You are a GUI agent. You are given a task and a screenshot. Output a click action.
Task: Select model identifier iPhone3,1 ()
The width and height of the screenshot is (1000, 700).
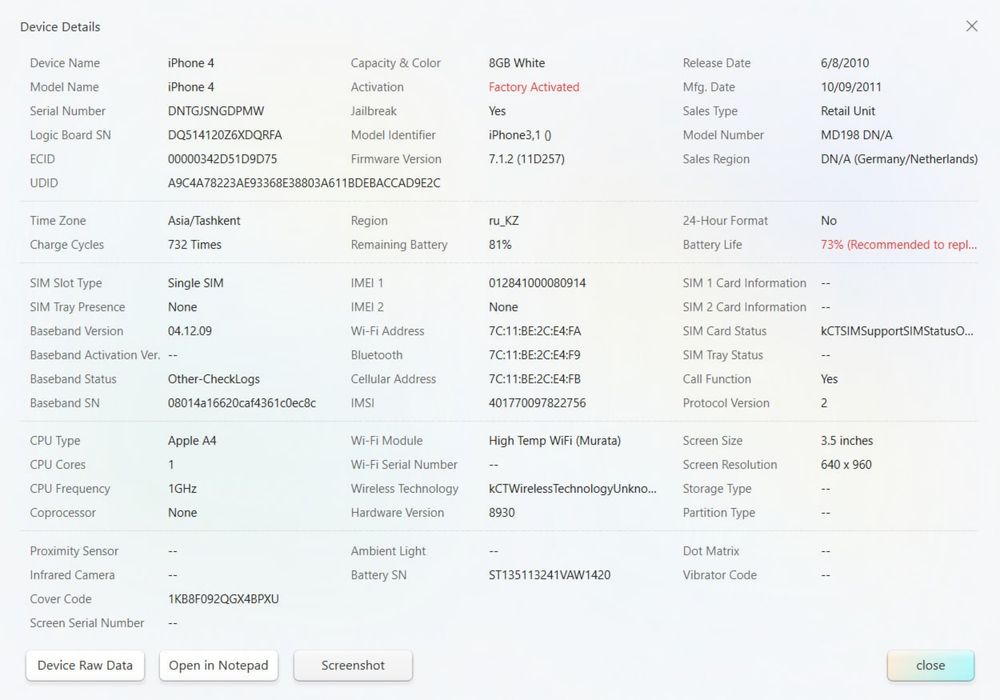520,135
